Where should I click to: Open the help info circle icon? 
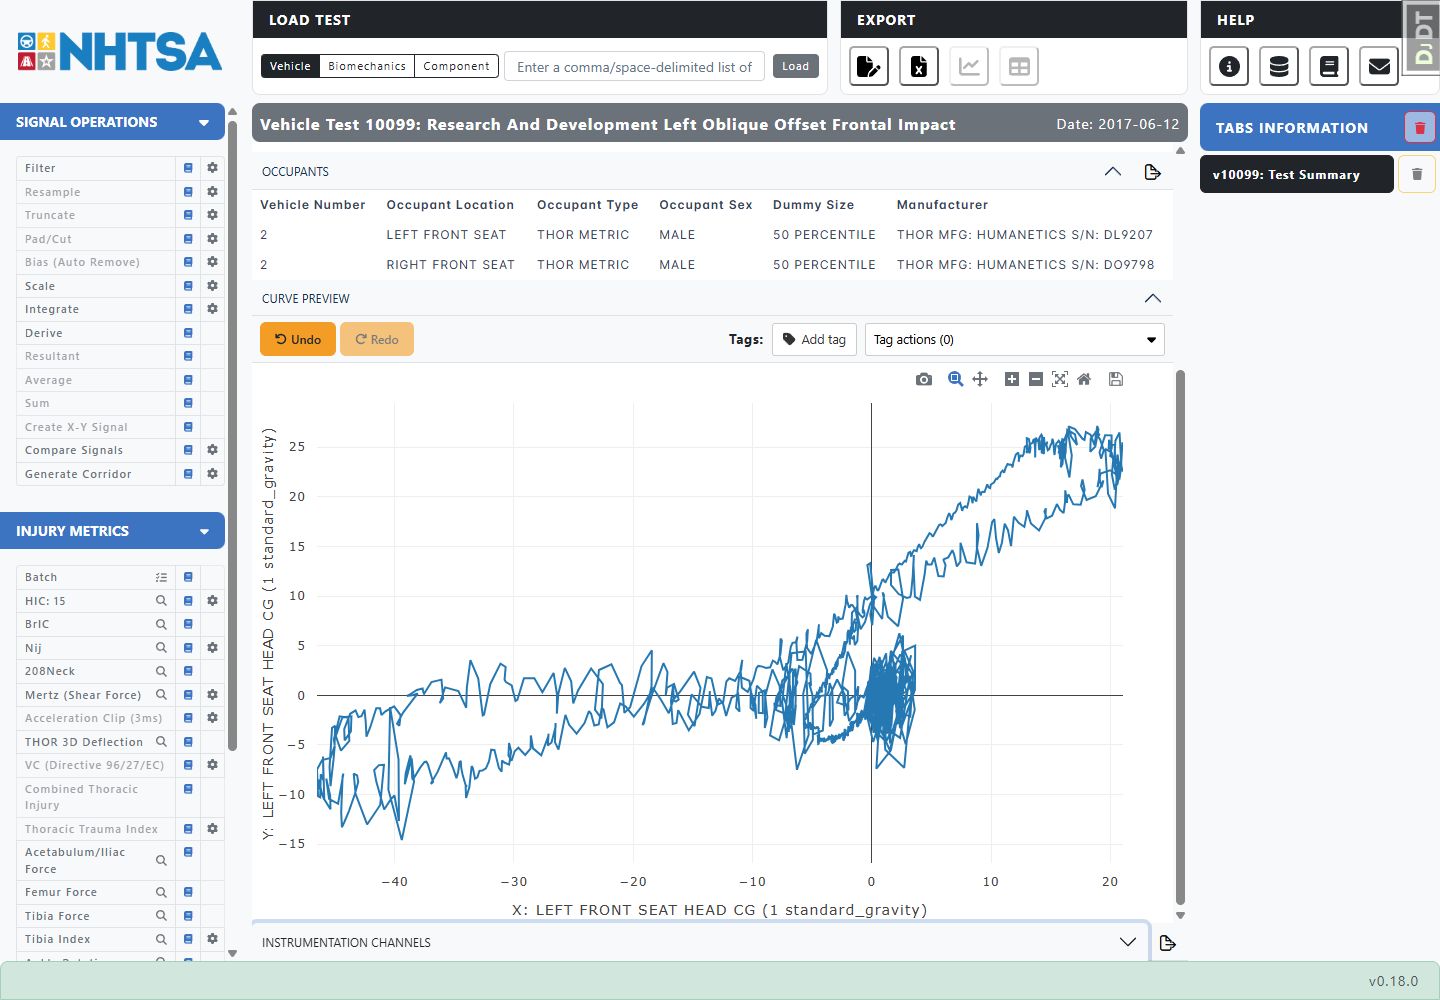click(1229, 67)
